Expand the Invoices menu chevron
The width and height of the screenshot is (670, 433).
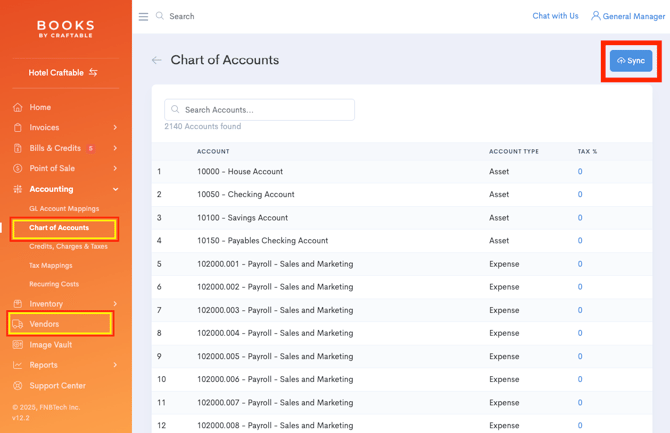coord(115,128)
